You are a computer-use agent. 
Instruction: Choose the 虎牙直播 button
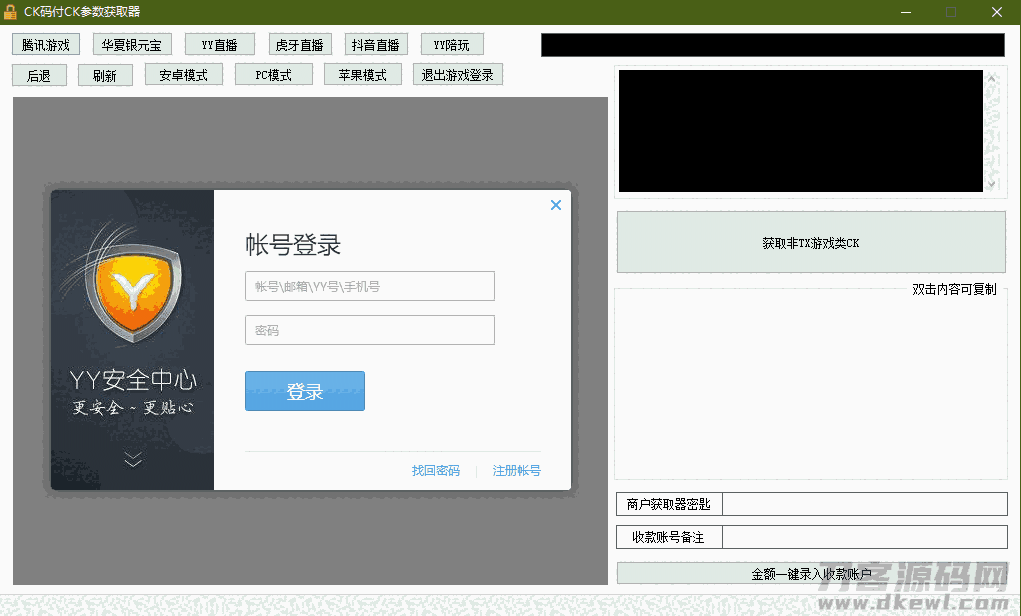coord(300,45)
